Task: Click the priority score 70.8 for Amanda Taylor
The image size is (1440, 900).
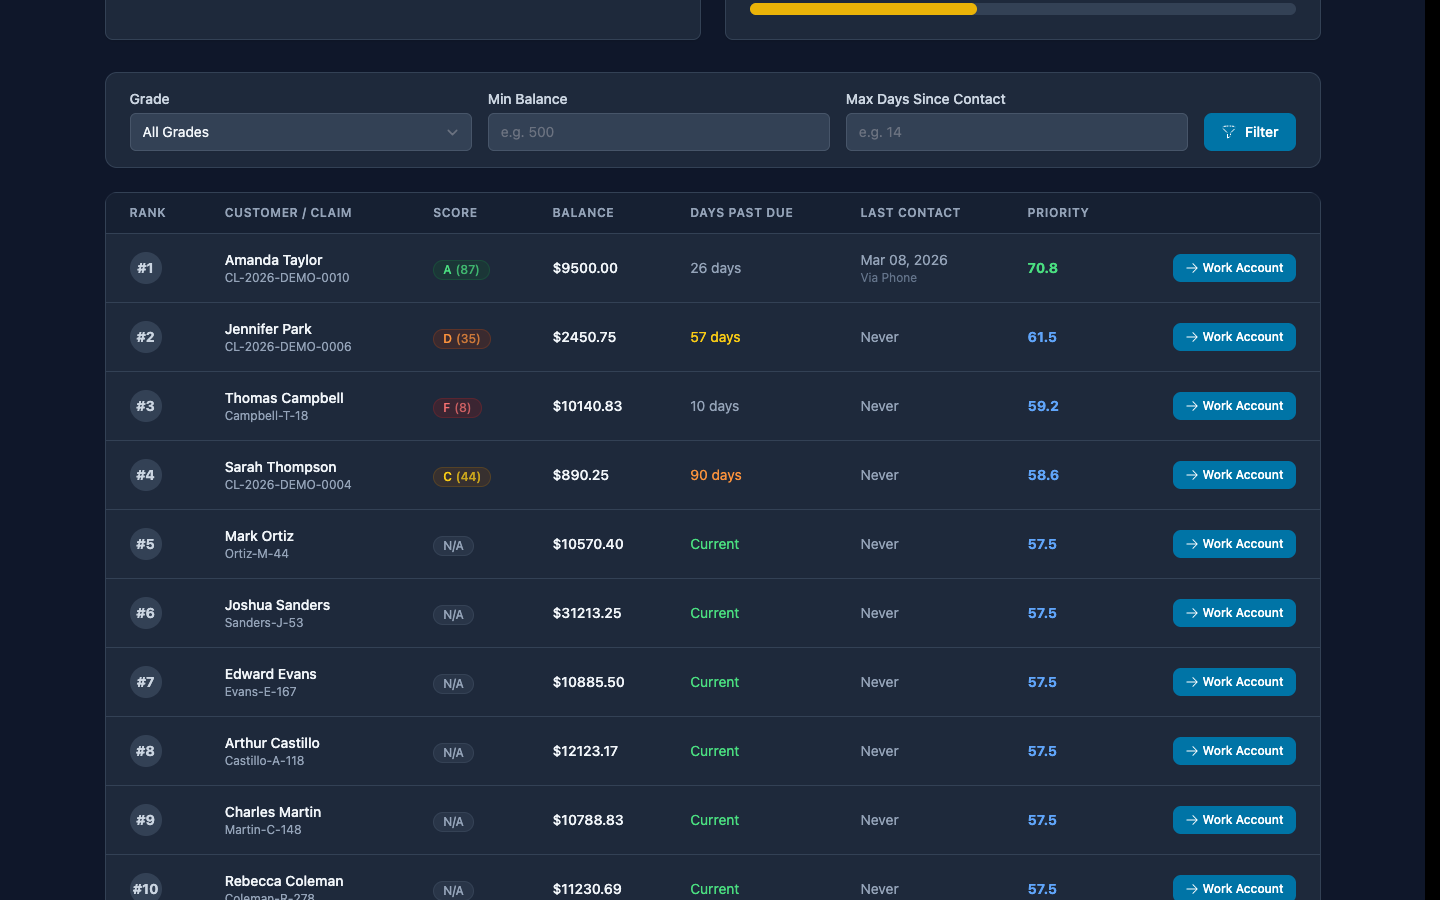Action: pyautogui.click(x=1042, y=268)
